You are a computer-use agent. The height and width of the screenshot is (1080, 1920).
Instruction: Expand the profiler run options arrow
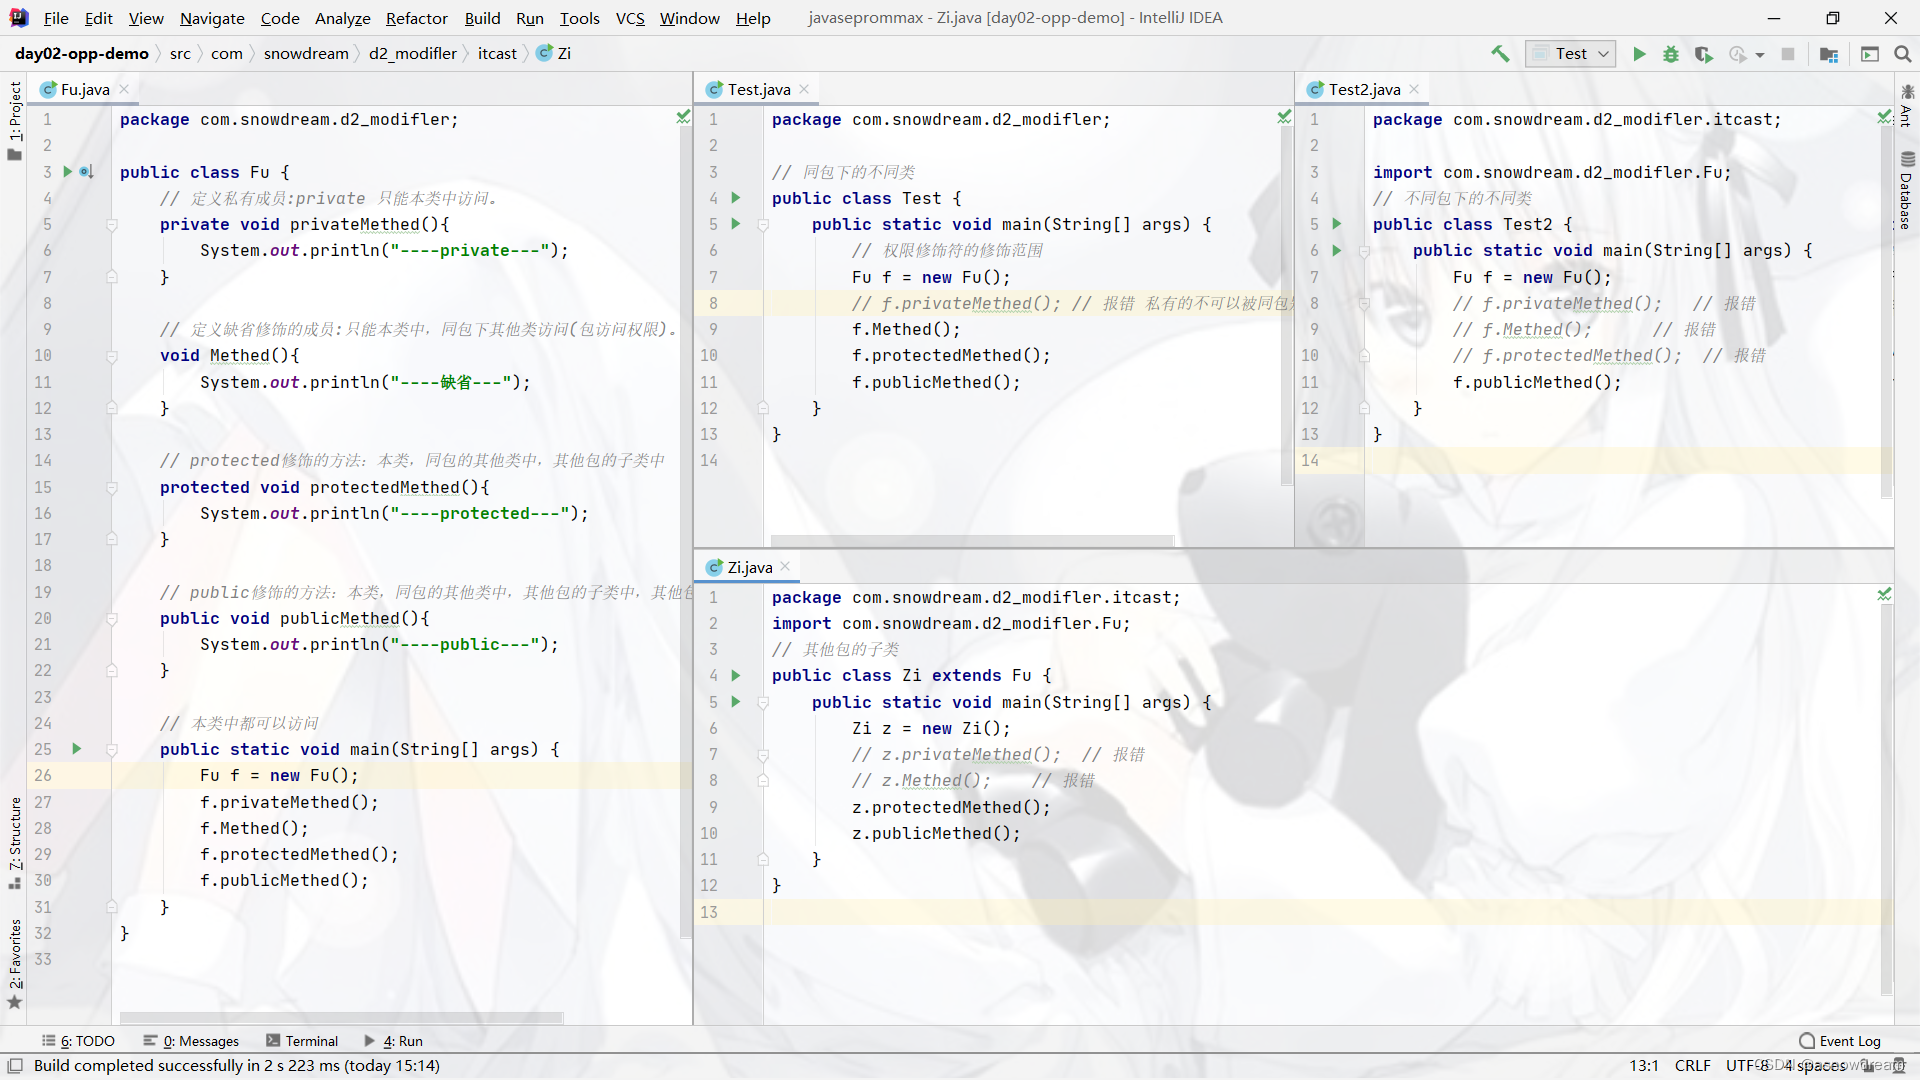click(x=1760, y=55)
